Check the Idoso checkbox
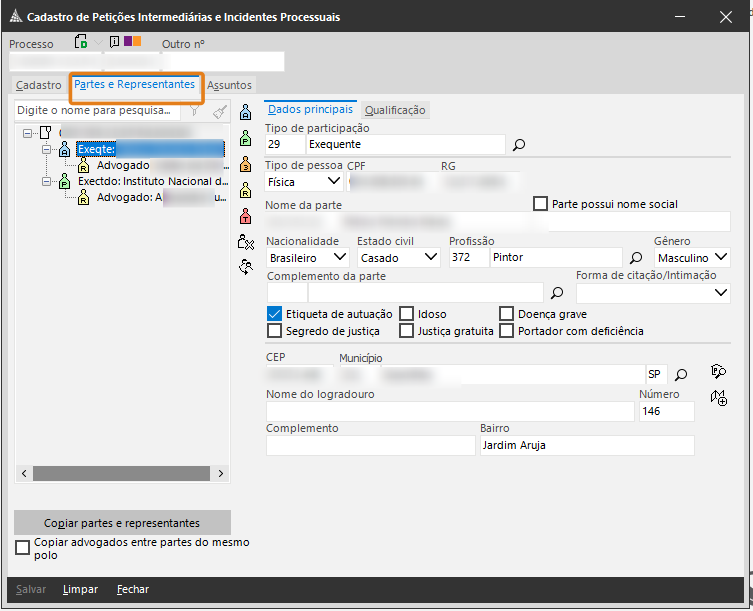Viewport: 753px width, 611px height. point(406,314)
